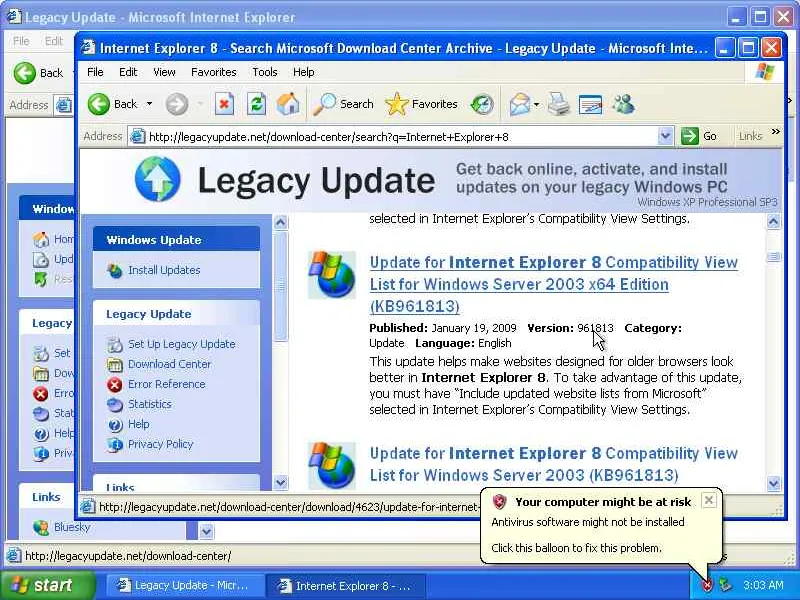Open Tools menu
The image size is (800, 600).
point(265,72)
